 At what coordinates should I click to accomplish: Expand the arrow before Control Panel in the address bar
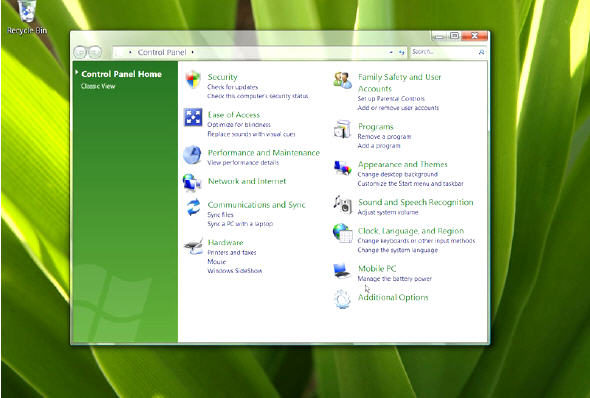[130, 52]
